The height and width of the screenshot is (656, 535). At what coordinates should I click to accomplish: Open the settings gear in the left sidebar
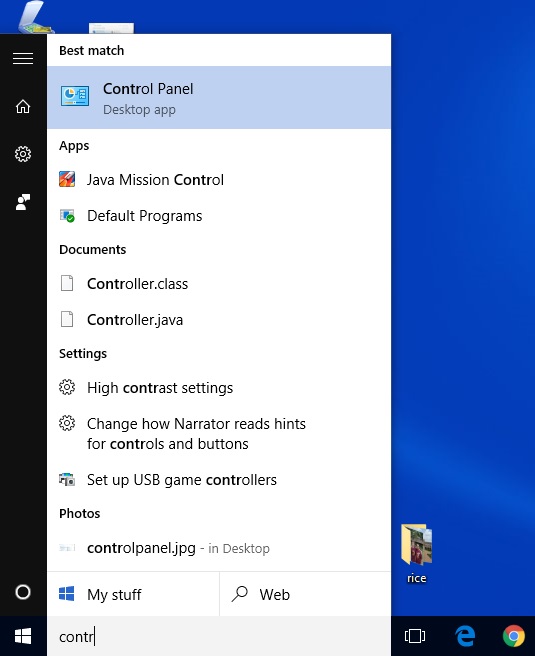[23, 154]
